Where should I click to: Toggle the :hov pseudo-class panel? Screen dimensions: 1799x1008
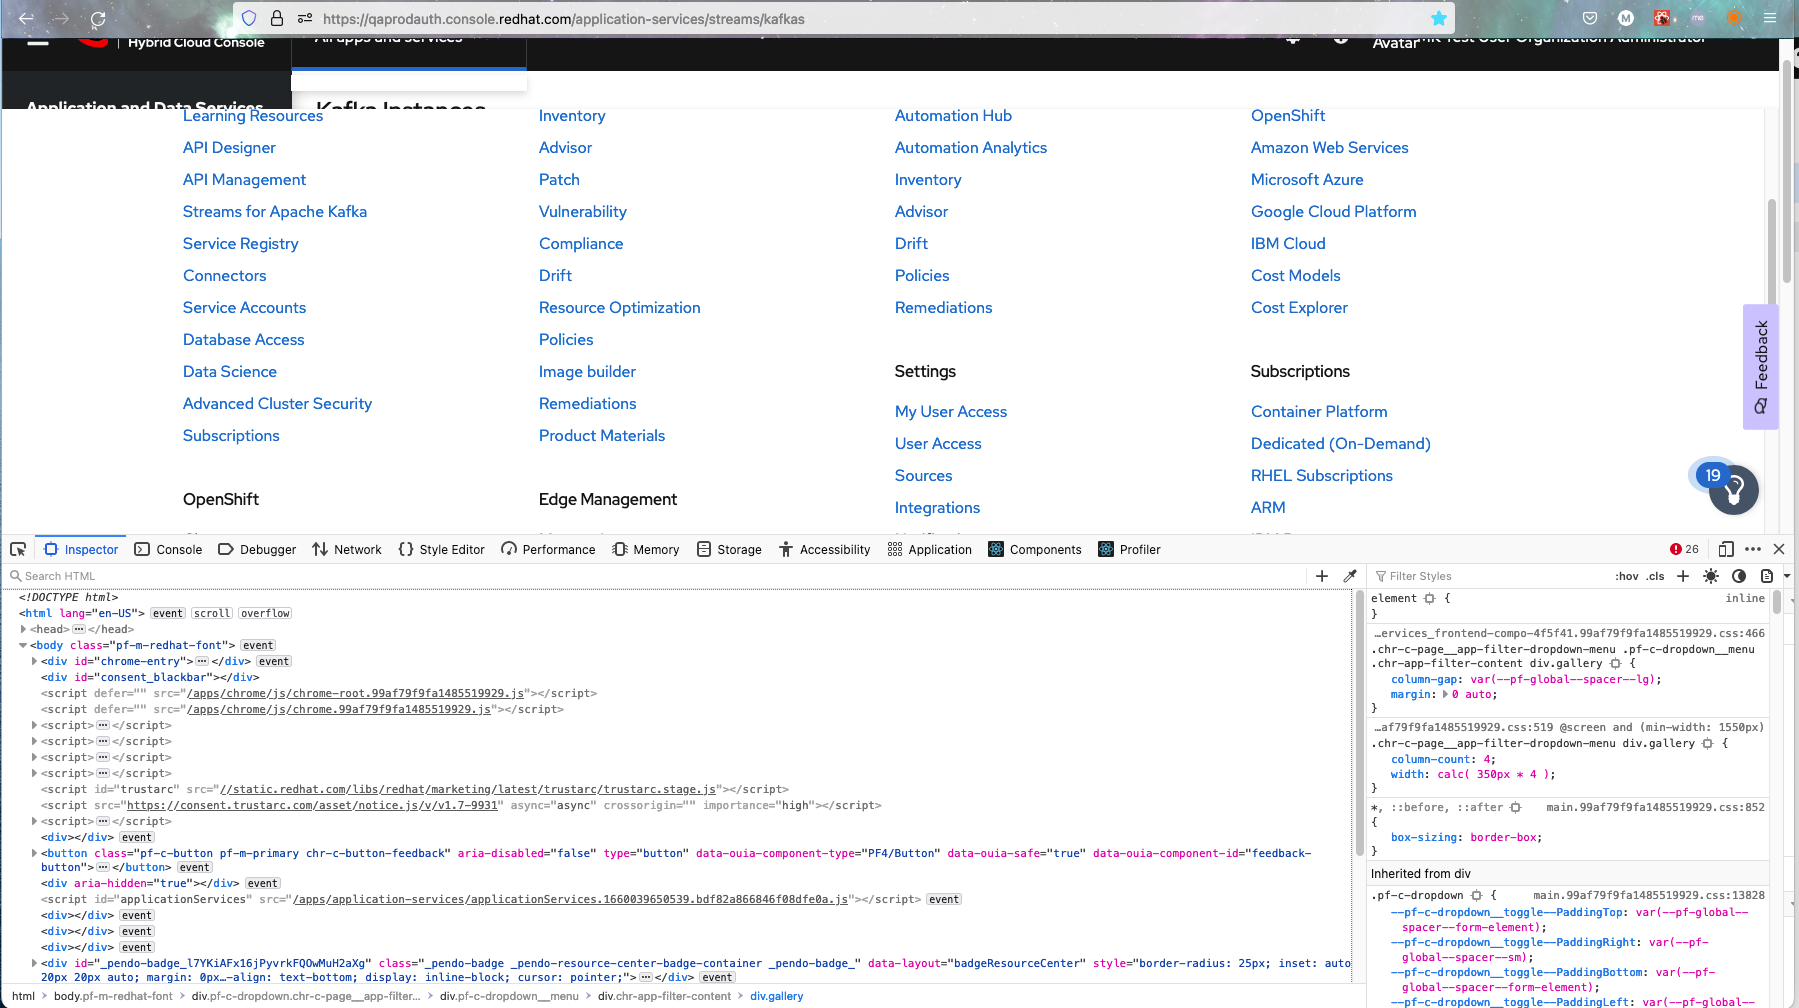point(1626,576)
